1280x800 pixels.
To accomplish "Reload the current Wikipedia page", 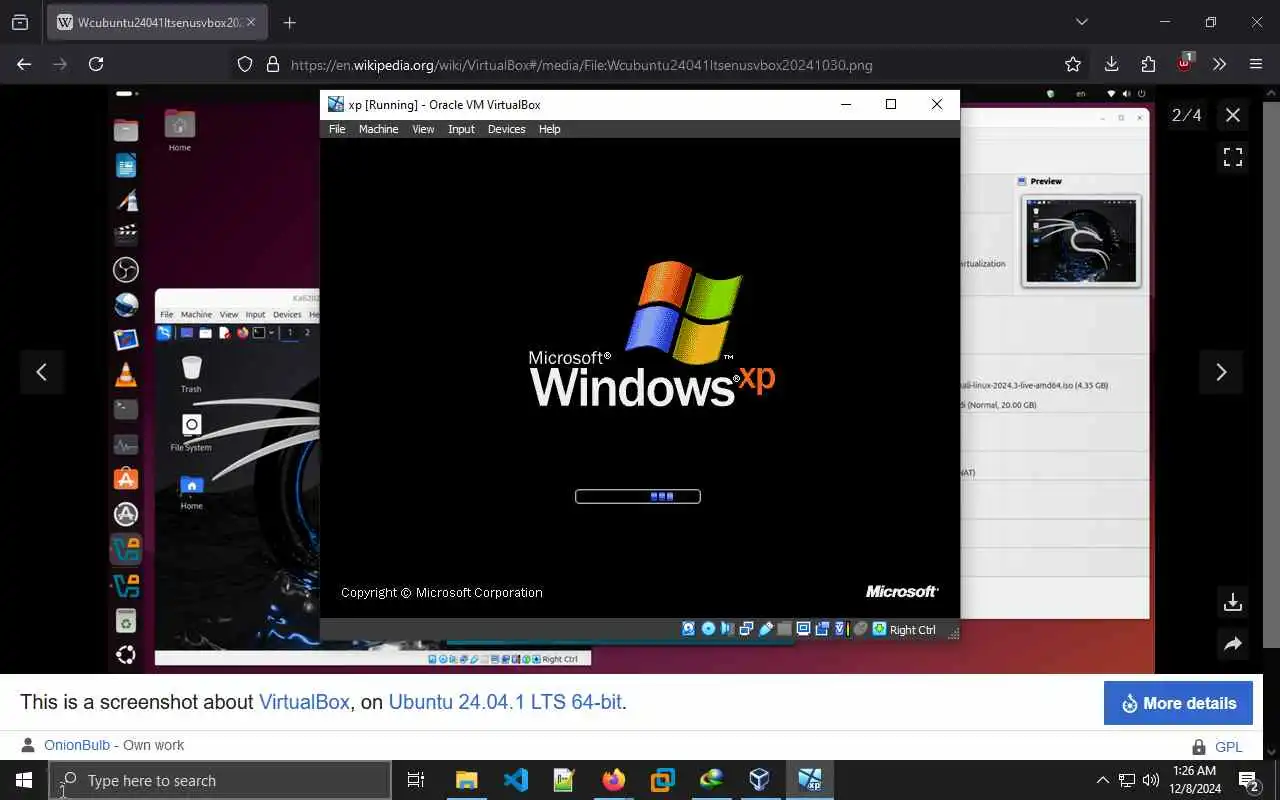I will pyautogui.click(x=96, y=64).
